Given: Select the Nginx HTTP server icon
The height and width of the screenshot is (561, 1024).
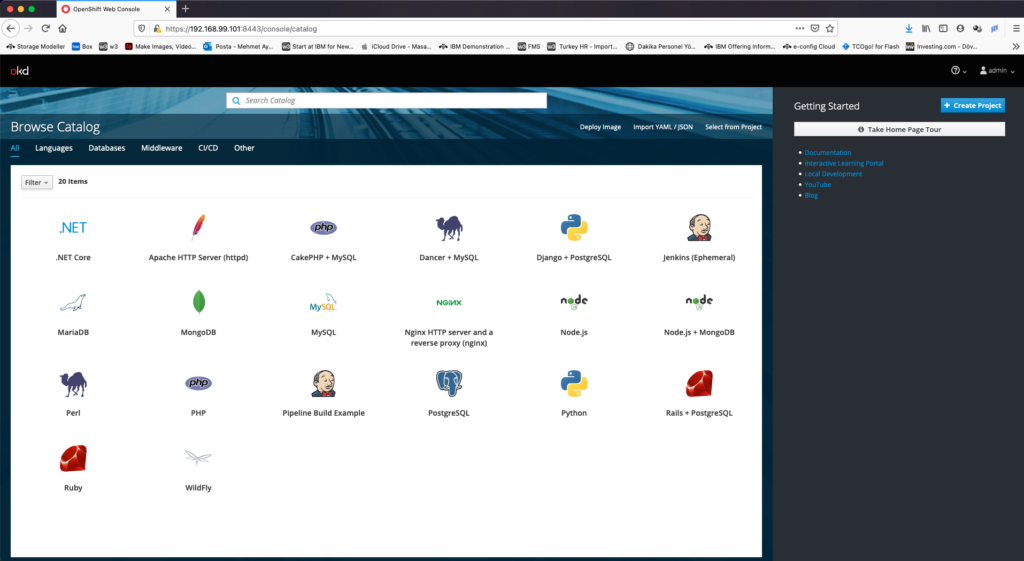Looking at the screenshot, I should (449, 302).
